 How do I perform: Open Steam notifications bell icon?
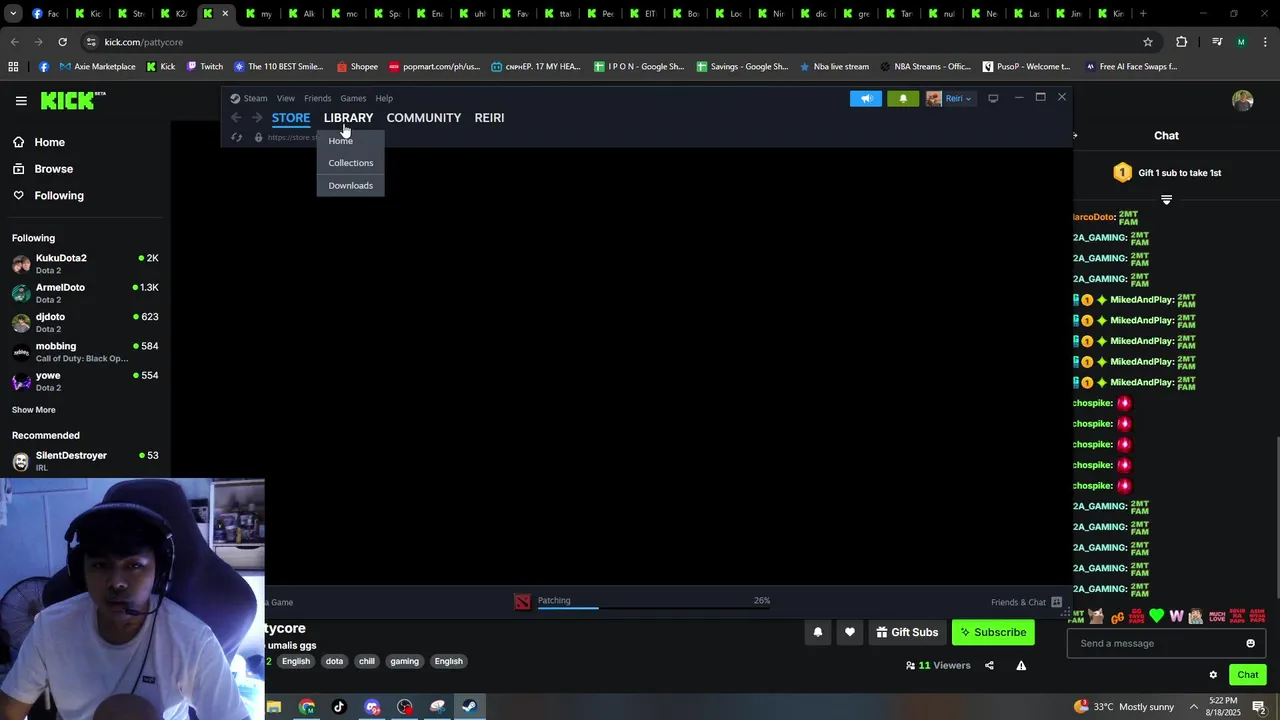pos(903,98)
